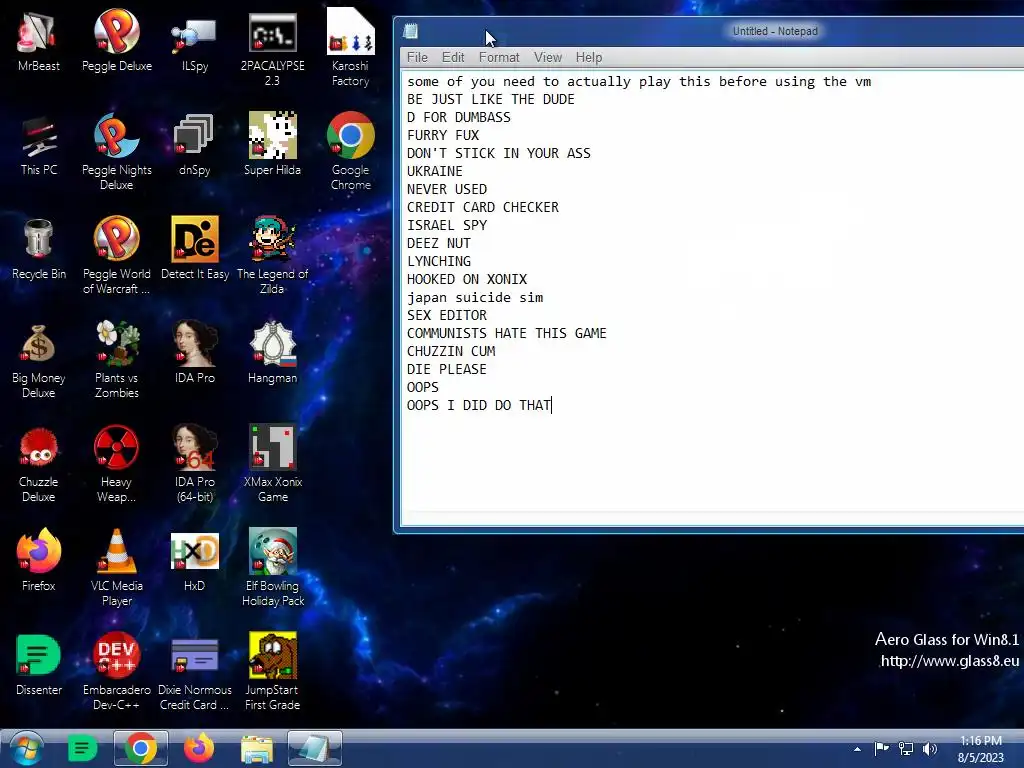
Task: Select the Plants vs Zombies icon
Action: pos(116,360)
